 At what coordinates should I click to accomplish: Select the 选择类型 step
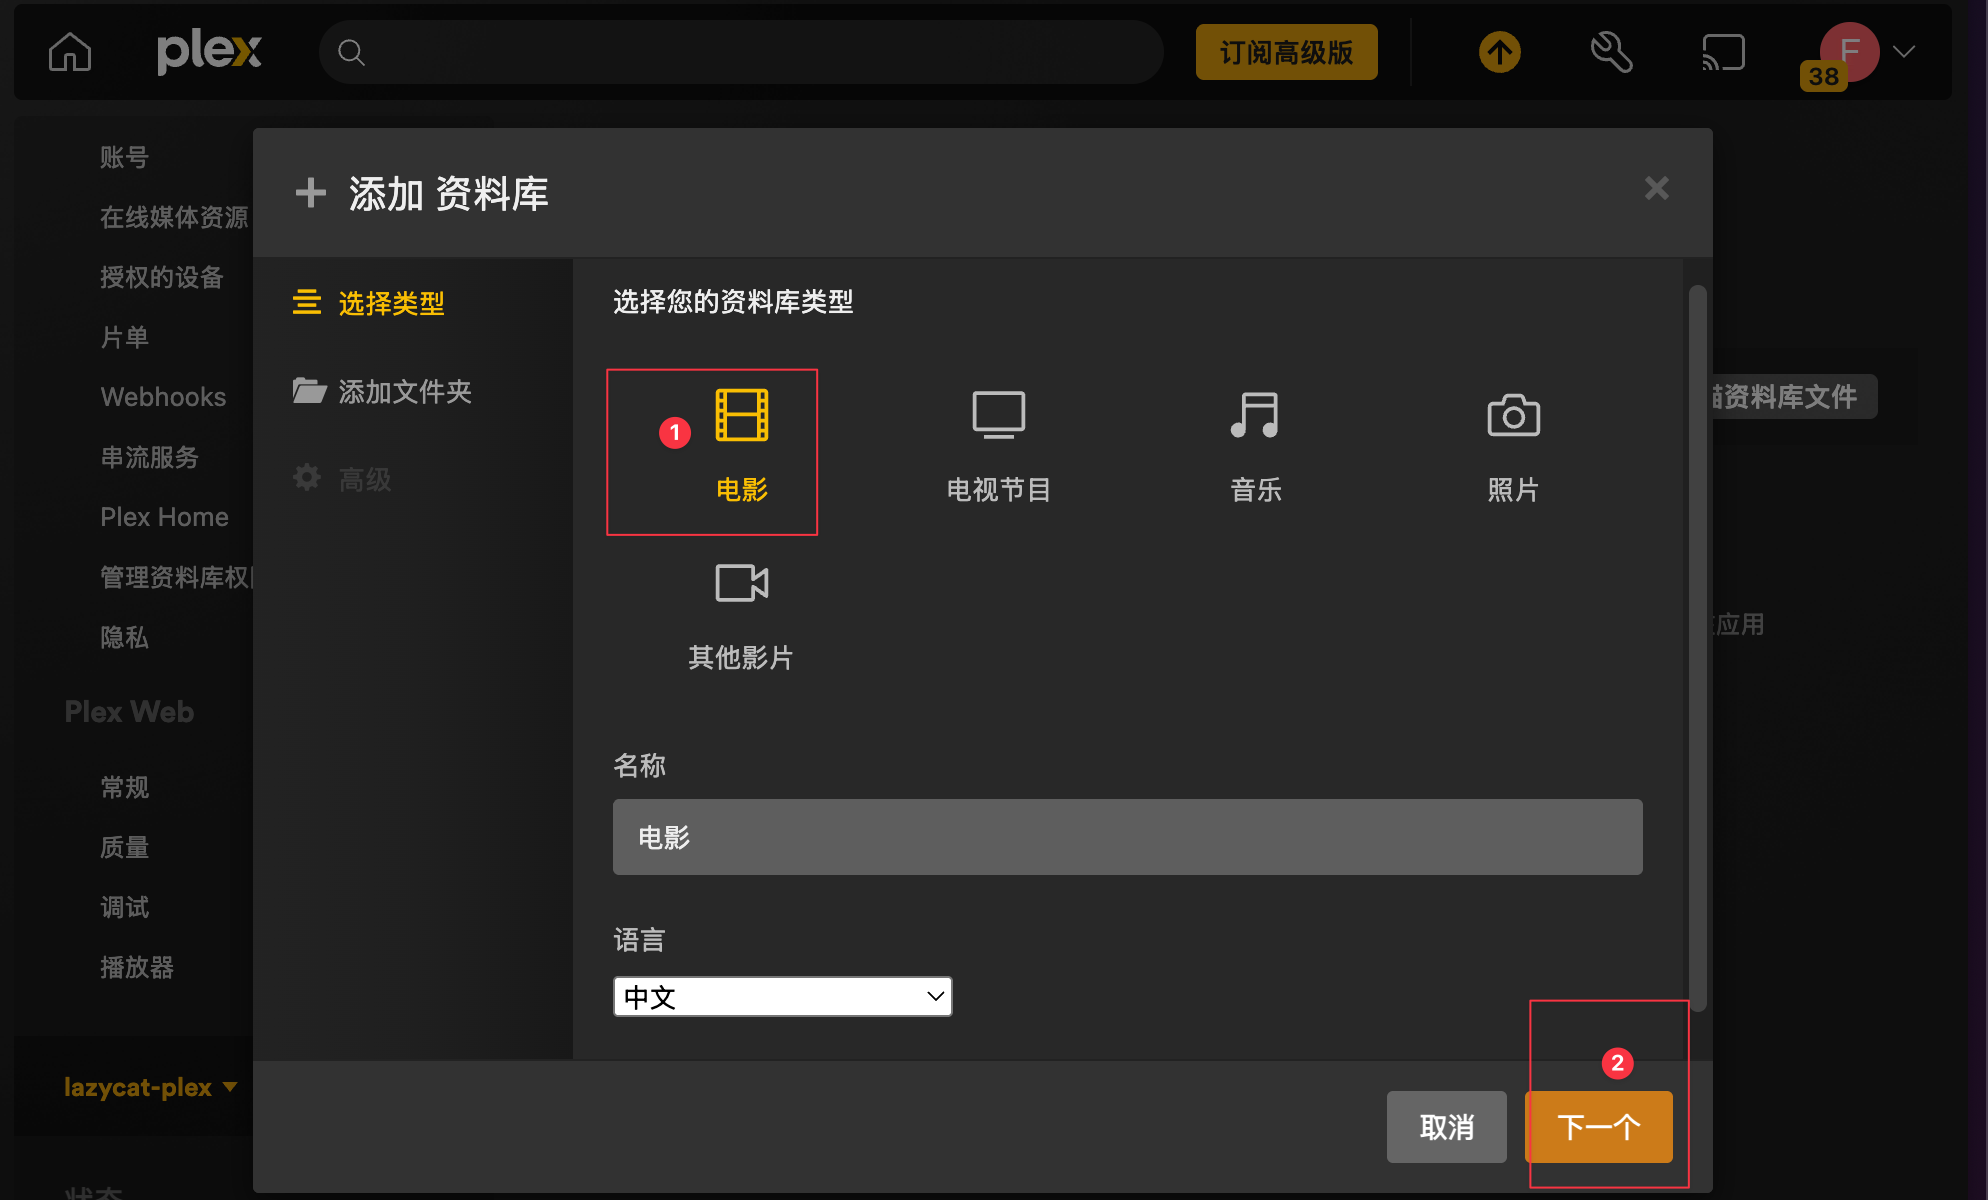click(x=368, y=303)
